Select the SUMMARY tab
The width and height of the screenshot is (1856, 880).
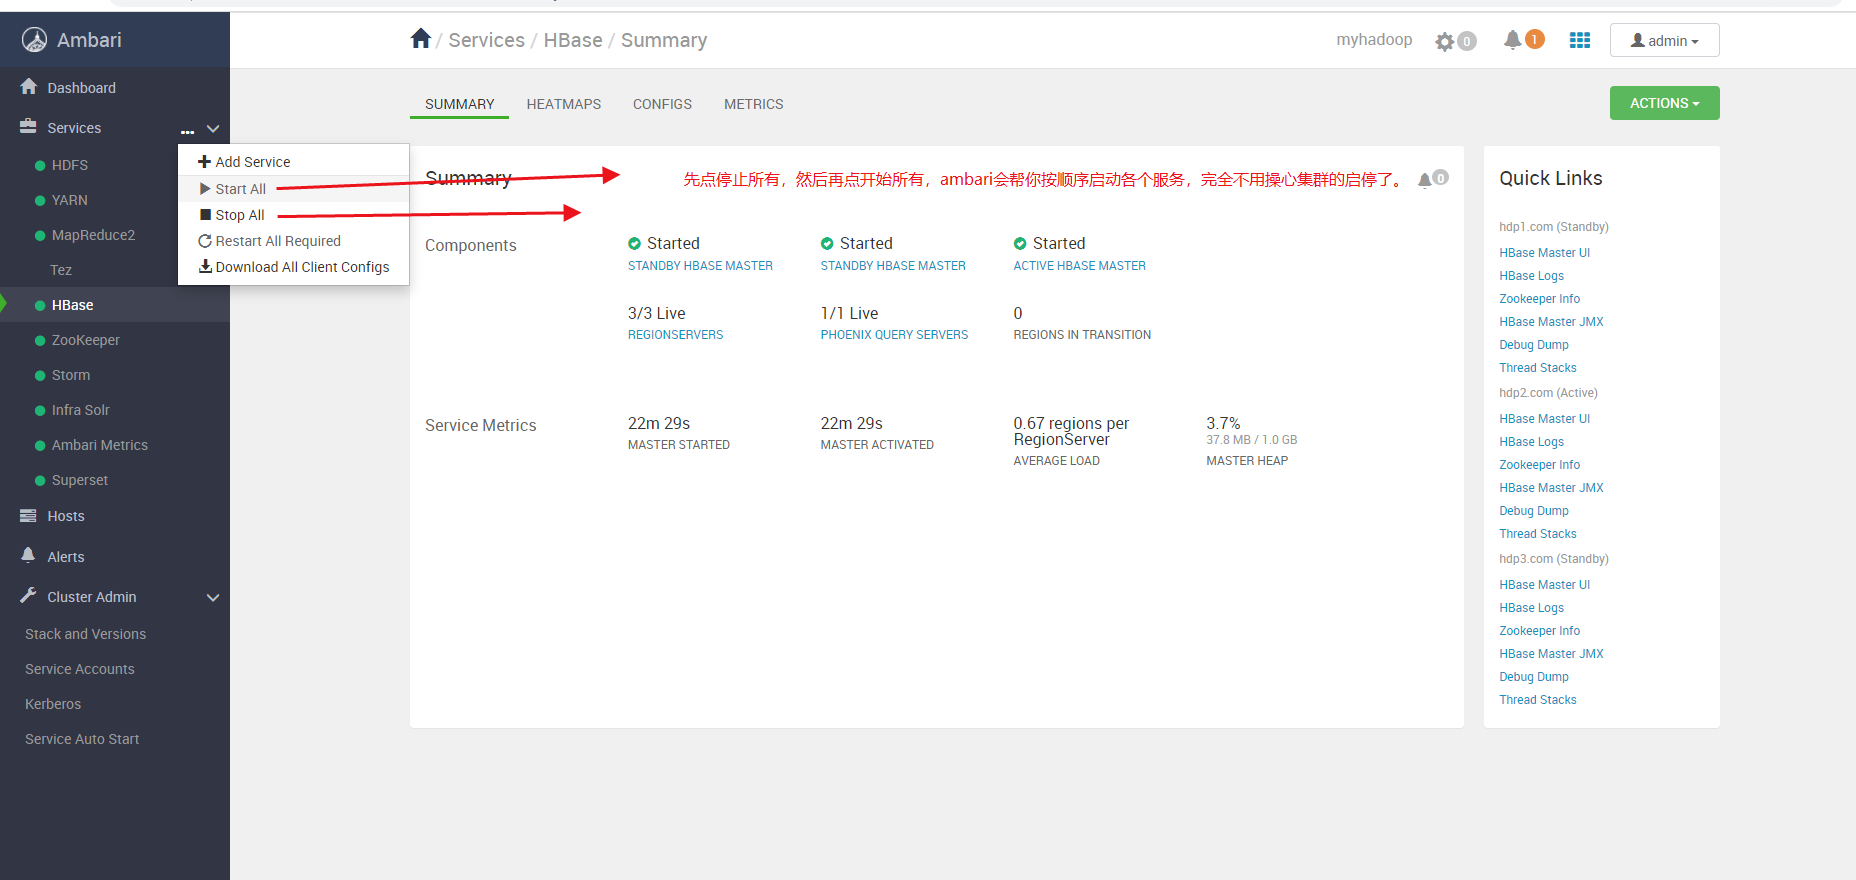(x=459, y=104)
